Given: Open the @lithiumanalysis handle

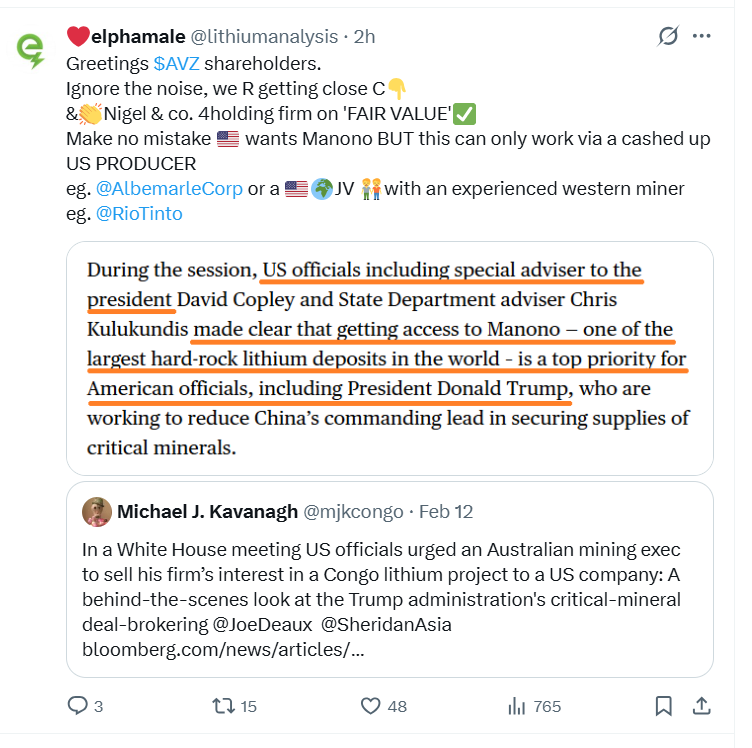Looking at the screenshot, I should point(264,37).
